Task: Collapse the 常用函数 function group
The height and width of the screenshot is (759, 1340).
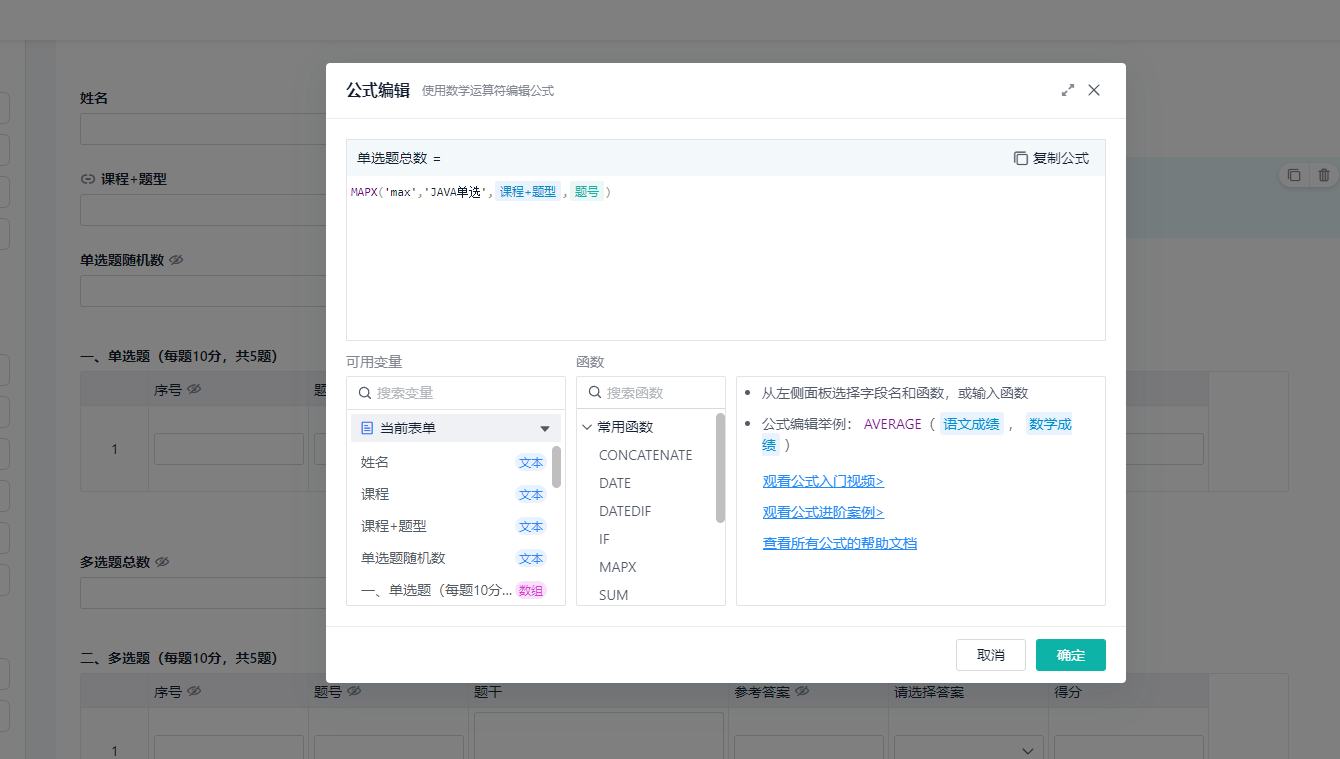Action: click(587, 427)
